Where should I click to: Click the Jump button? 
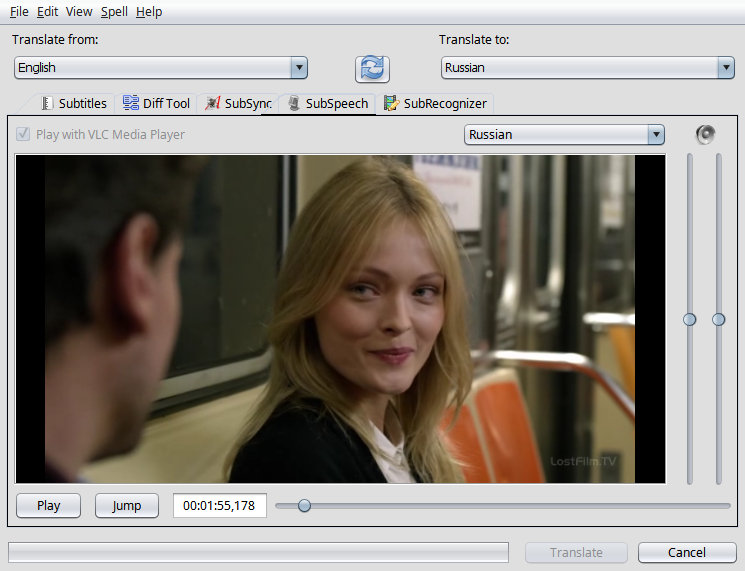[x=126, y=505]
